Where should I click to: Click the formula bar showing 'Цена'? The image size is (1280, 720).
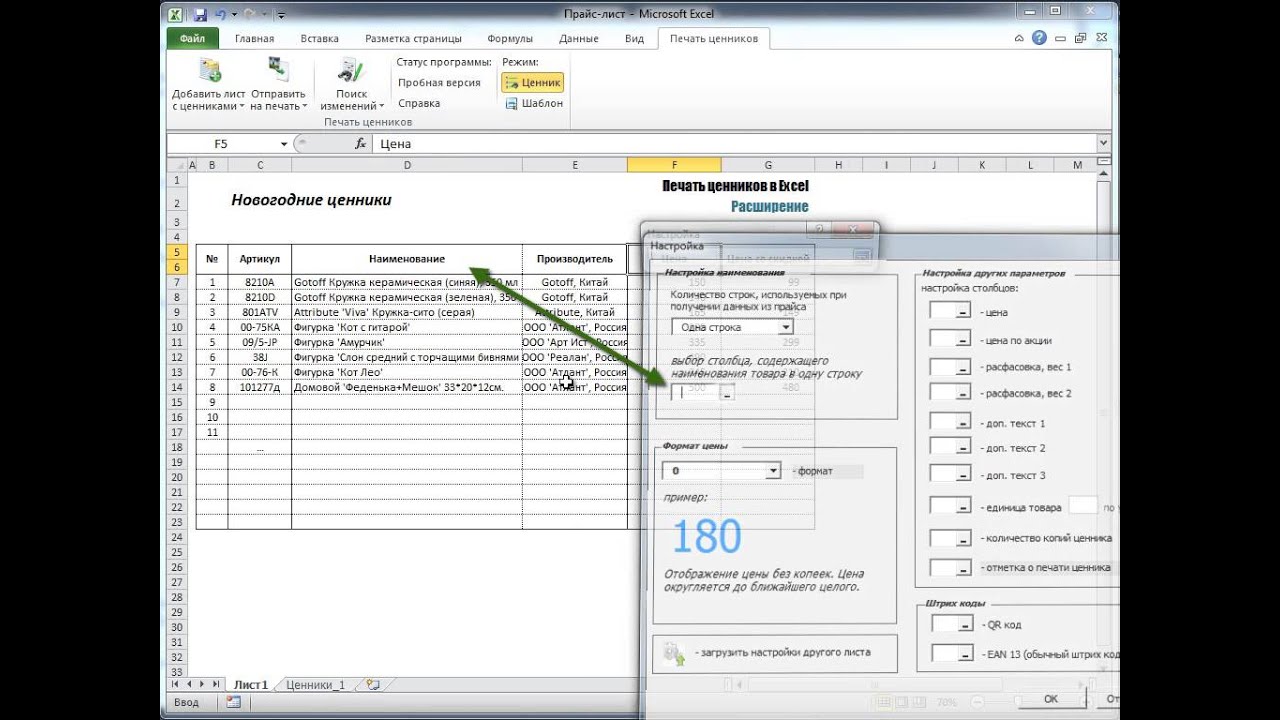pos(735,144)
